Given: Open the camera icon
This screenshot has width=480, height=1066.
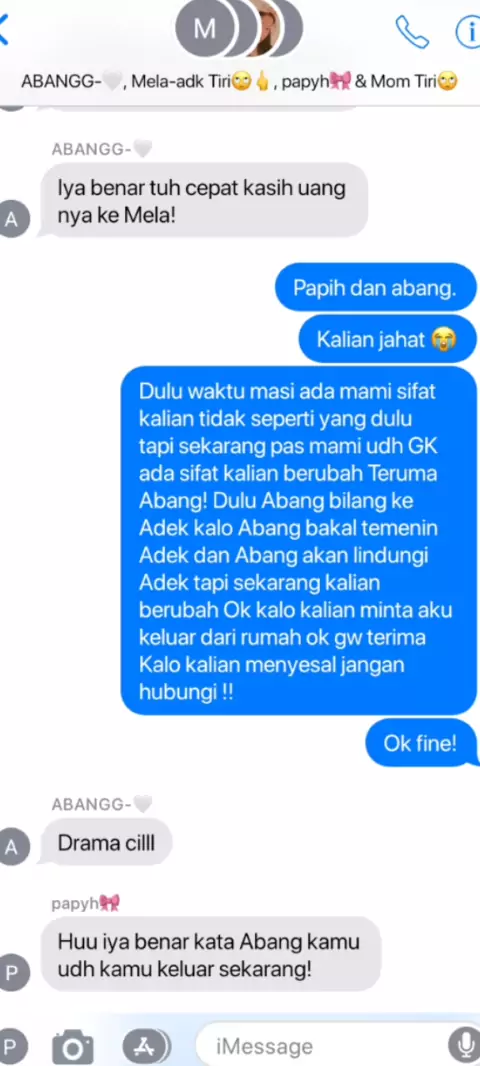Looking at the screenshot, I should [x=73, y=1046].
